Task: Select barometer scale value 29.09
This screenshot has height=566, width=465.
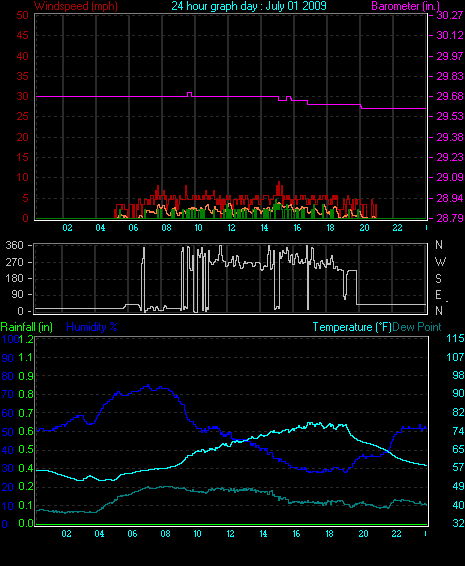Action: click(x=450, y=178)
